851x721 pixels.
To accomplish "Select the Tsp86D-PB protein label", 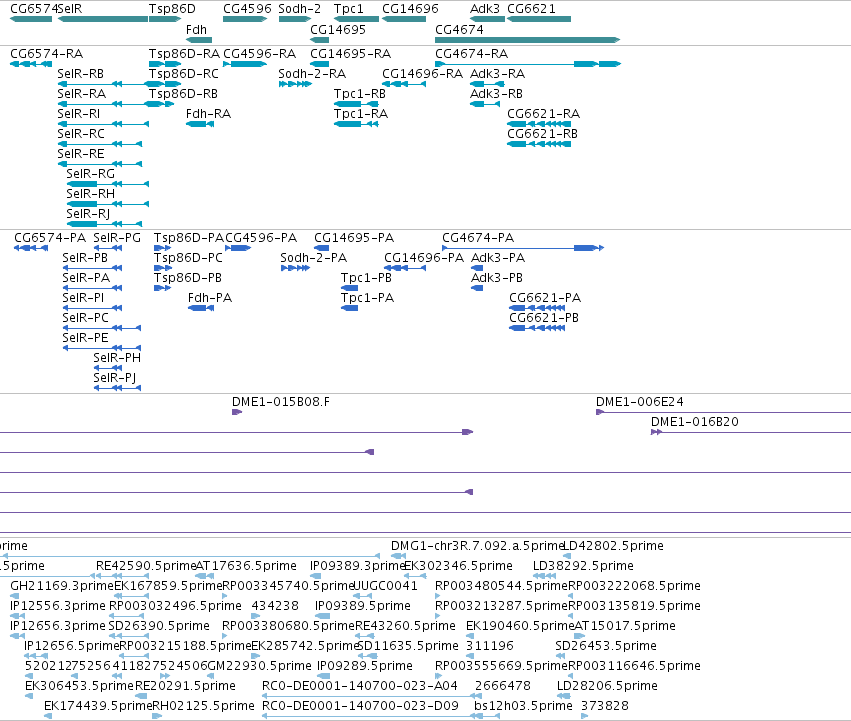I will [x=188, y=278].
